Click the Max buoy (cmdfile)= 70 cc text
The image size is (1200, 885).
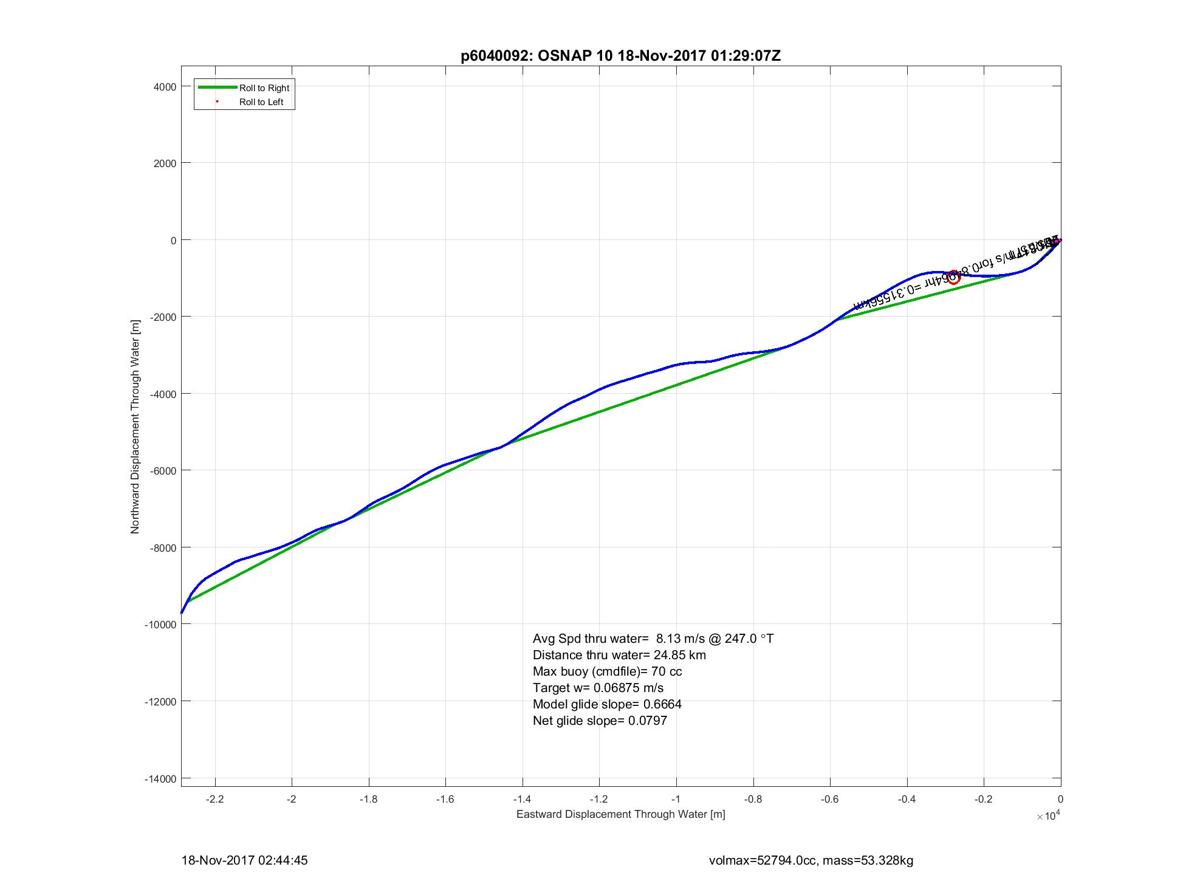(607, 671)
